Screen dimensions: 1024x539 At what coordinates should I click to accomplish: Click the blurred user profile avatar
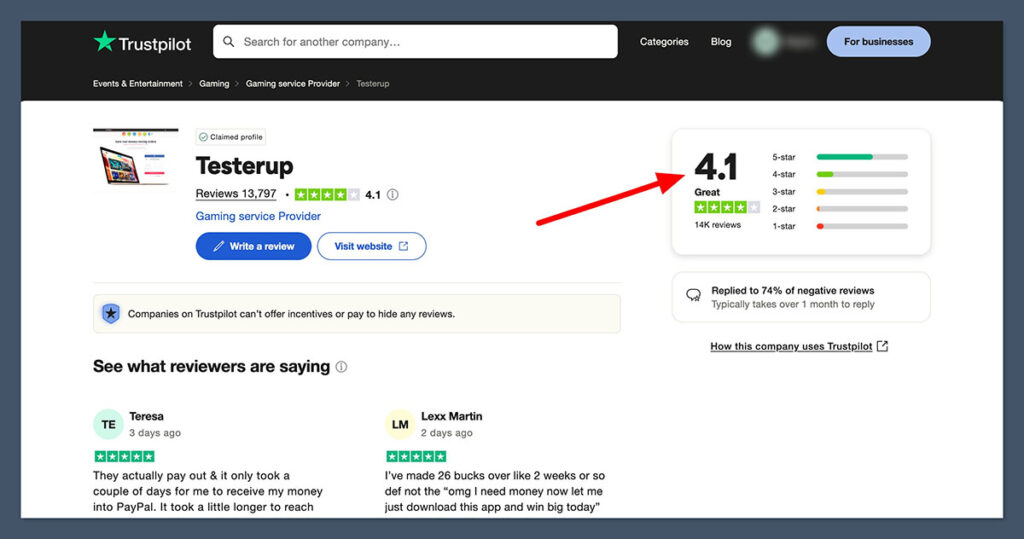click(x=765, y=42)
